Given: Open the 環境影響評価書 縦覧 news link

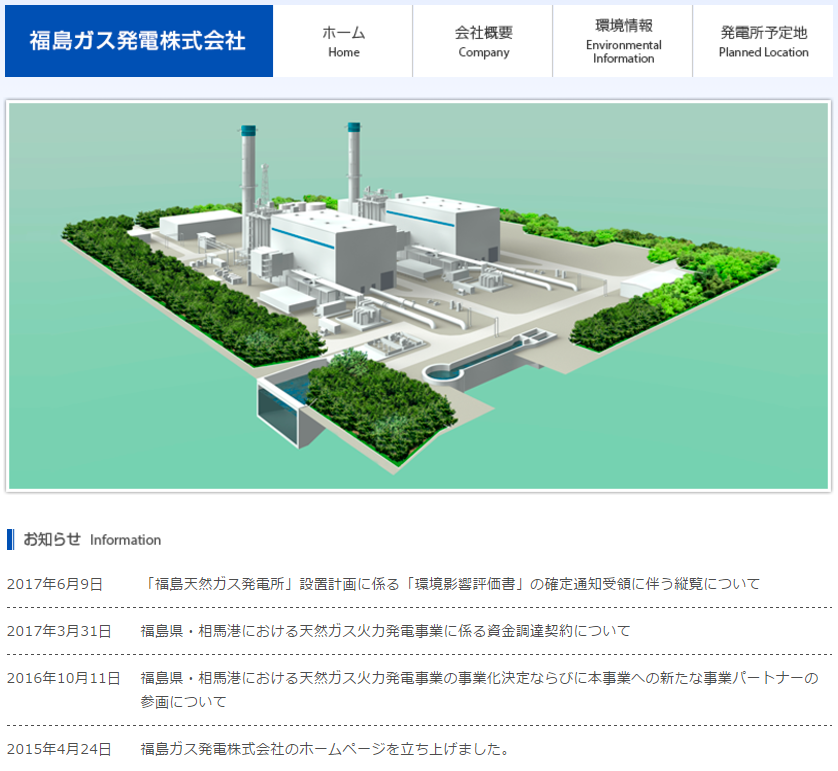Looking at the screenshot, I should coord(450,584).
